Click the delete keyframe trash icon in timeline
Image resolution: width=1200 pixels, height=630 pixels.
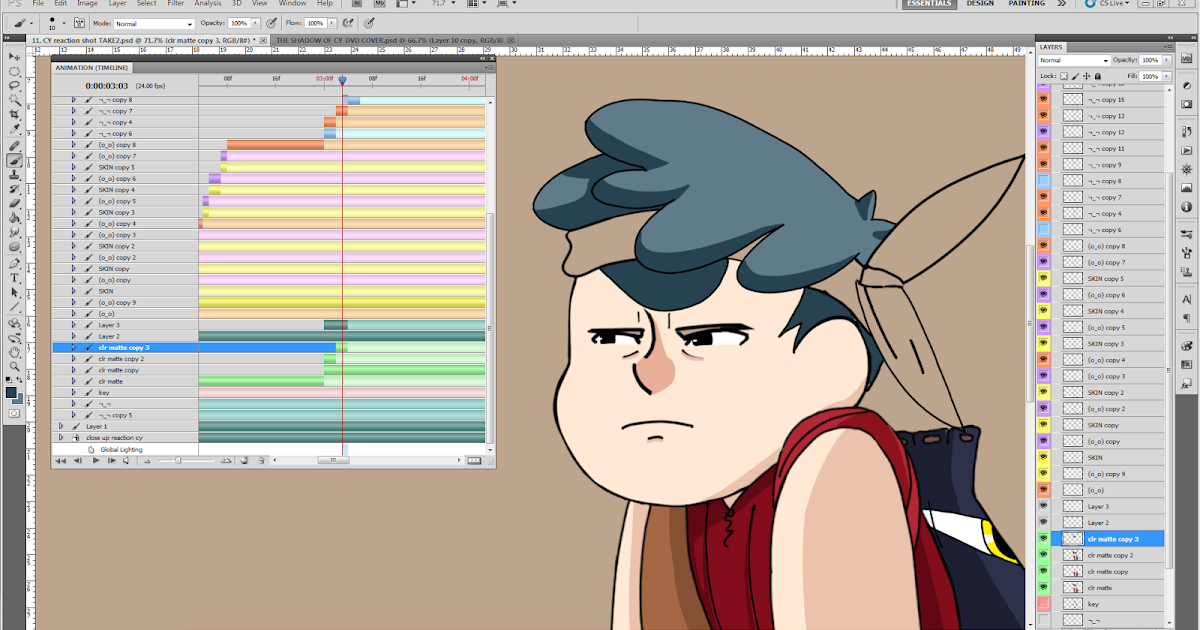coord(261,460)
